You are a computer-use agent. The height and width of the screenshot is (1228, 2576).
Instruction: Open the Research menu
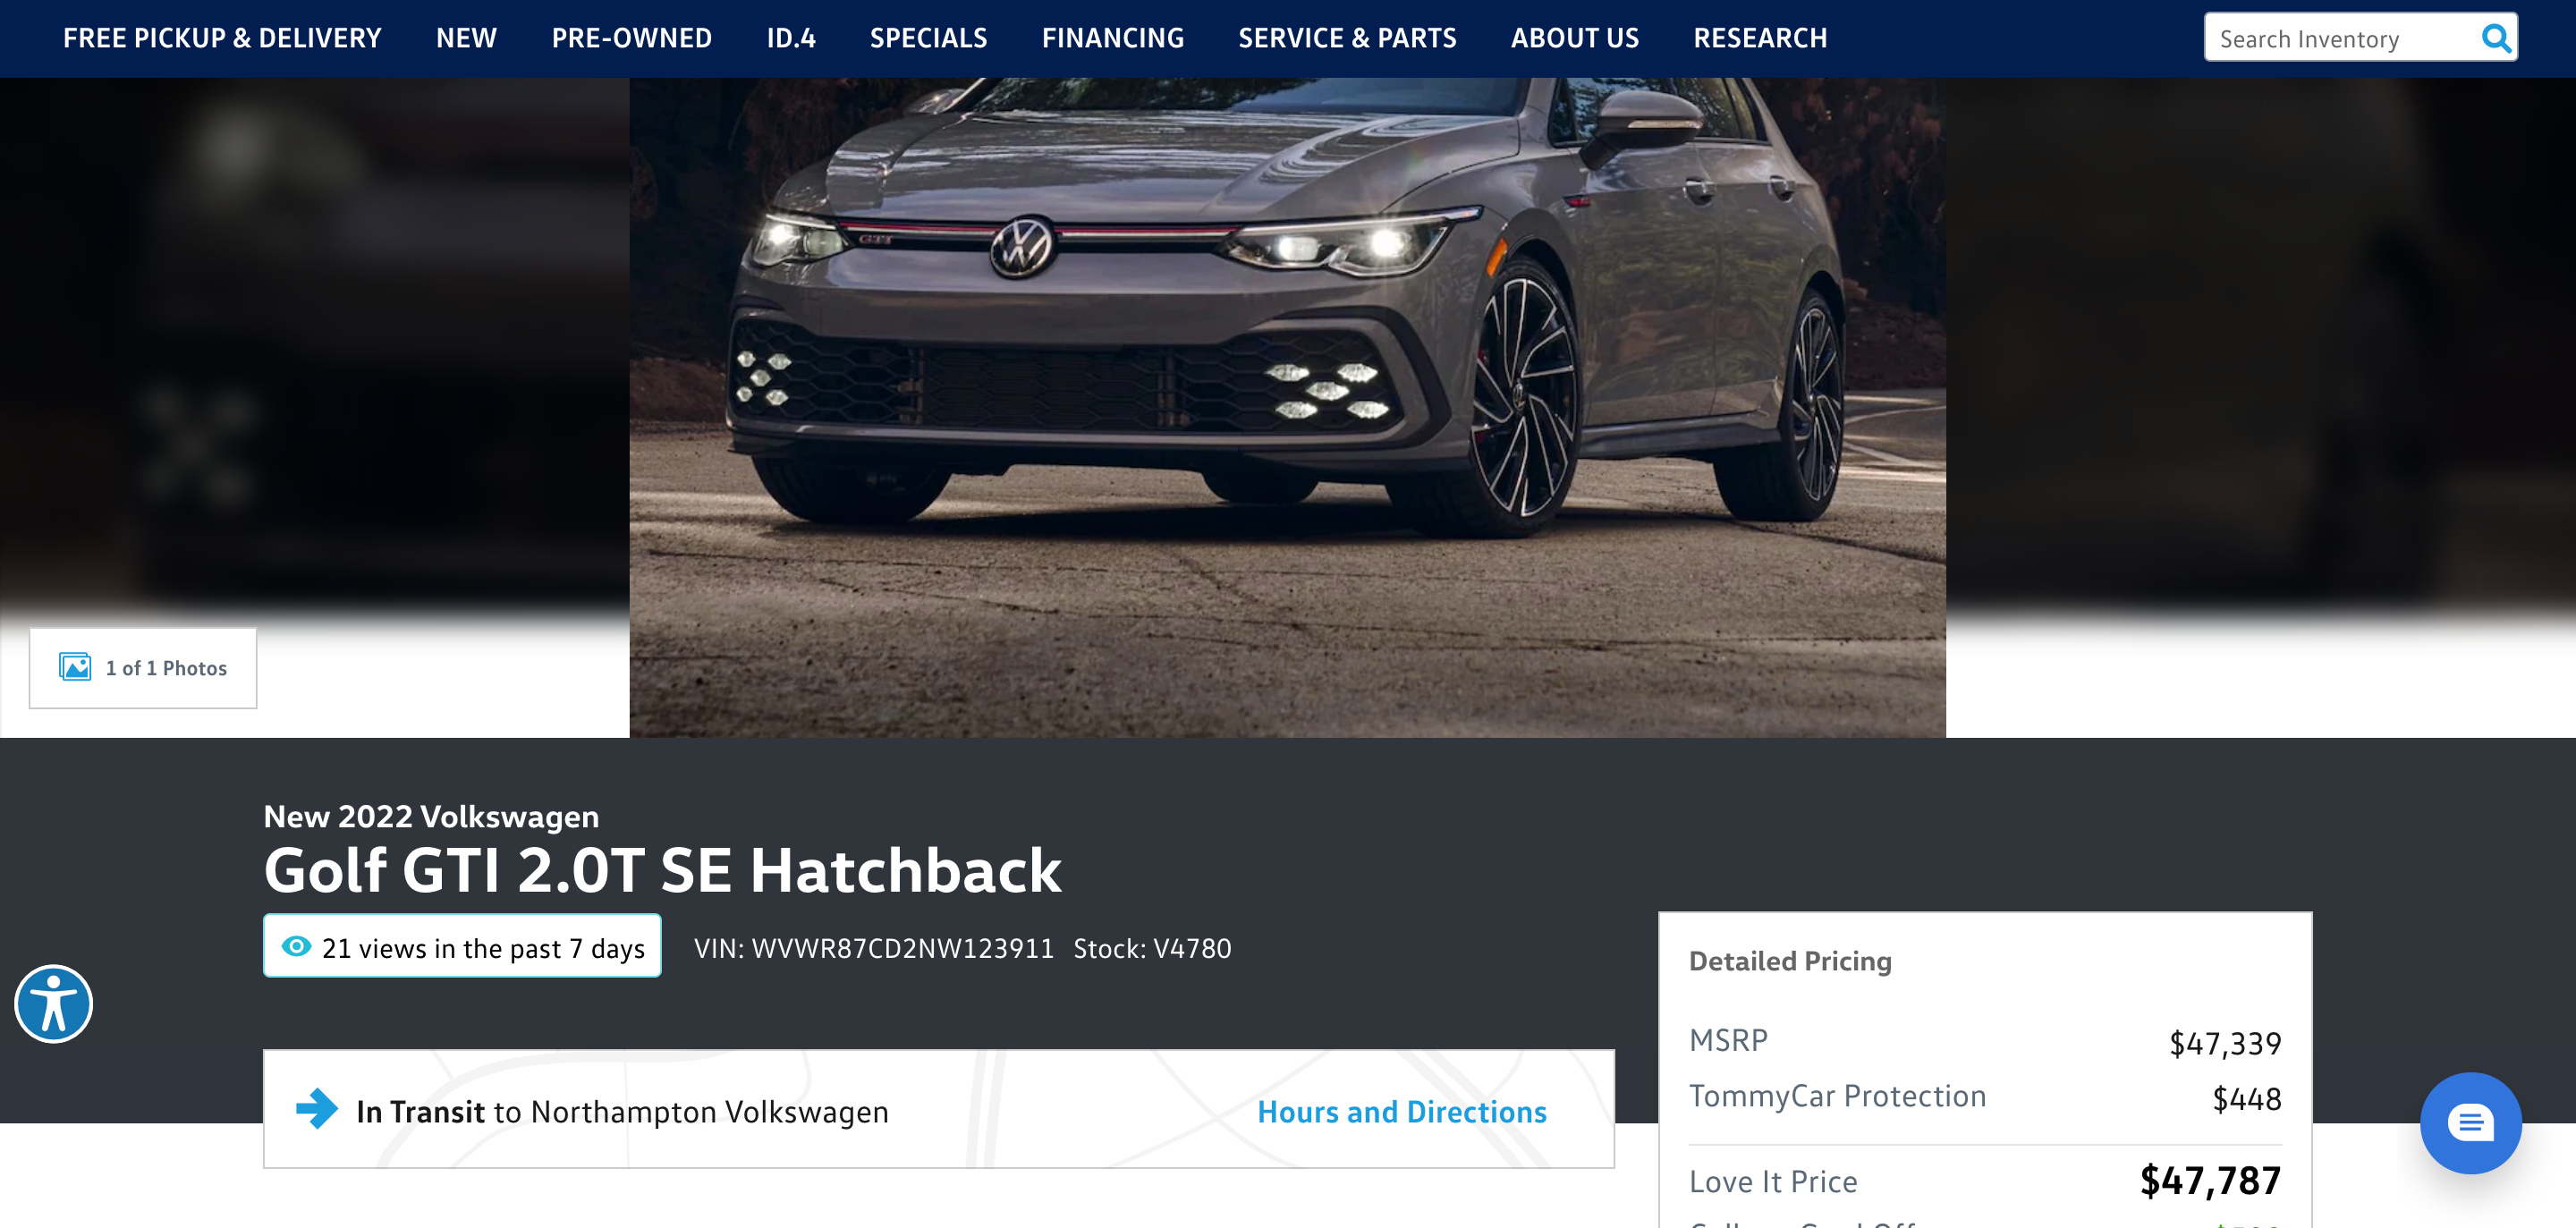coord(1759,38)
